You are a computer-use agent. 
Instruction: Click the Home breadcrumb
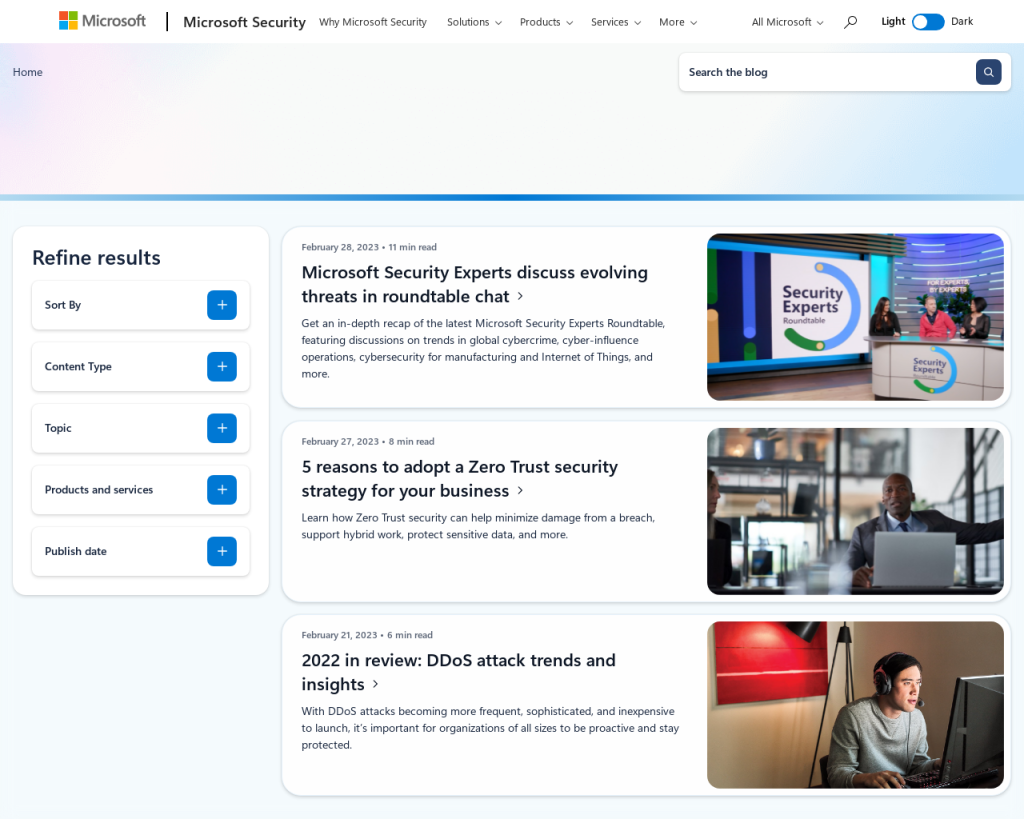pyautogui.click(x=27, y=72)
